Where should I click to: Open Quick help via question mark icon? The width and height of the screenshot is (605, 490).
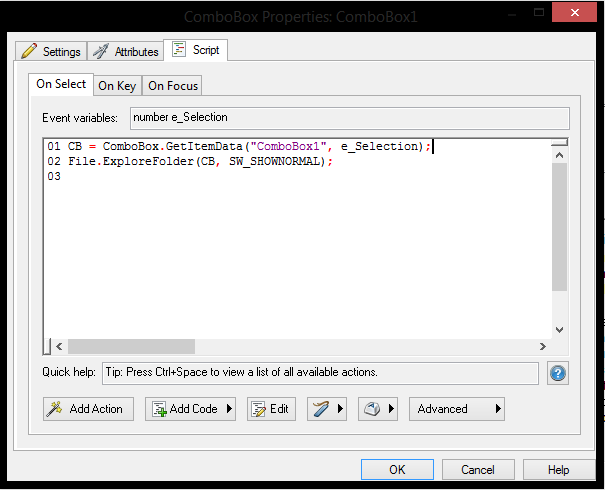558,373
